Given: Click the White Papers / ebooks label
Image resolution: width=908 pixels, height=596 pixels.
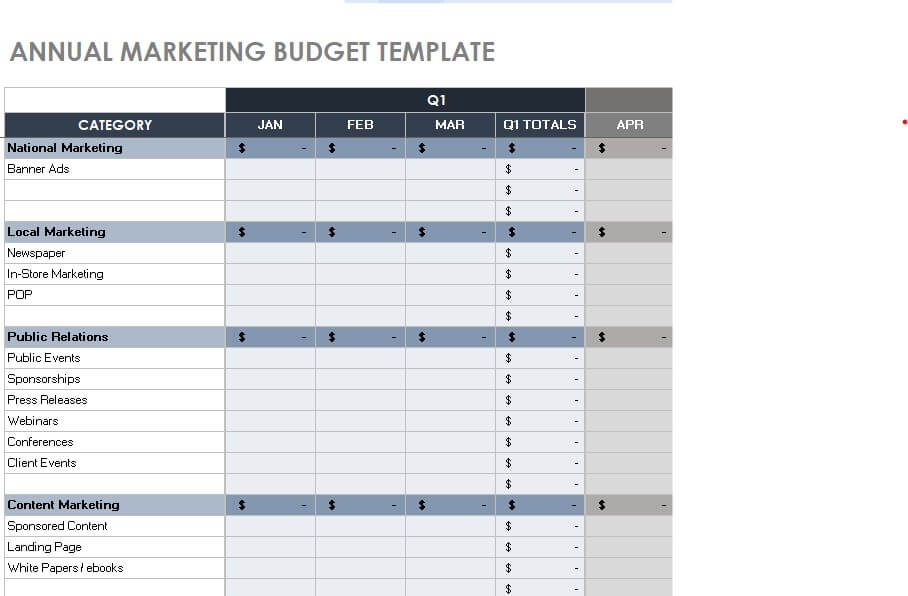Looking at the screenshot, I should 65,568.
